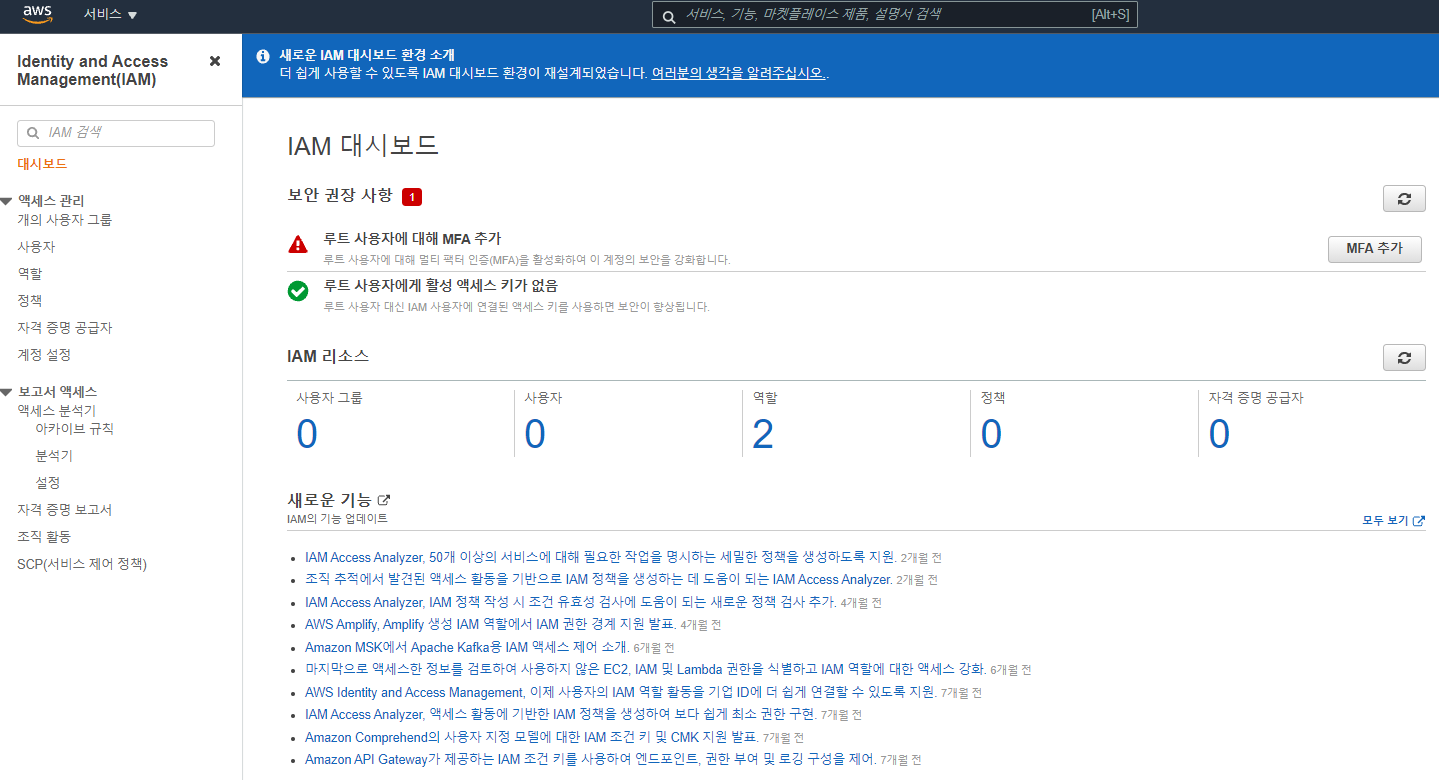This screenshot has width=1439, height=780.
Task: Open AWS Amplify 권한 경계 지원 news link
Action: pos(490,624)
